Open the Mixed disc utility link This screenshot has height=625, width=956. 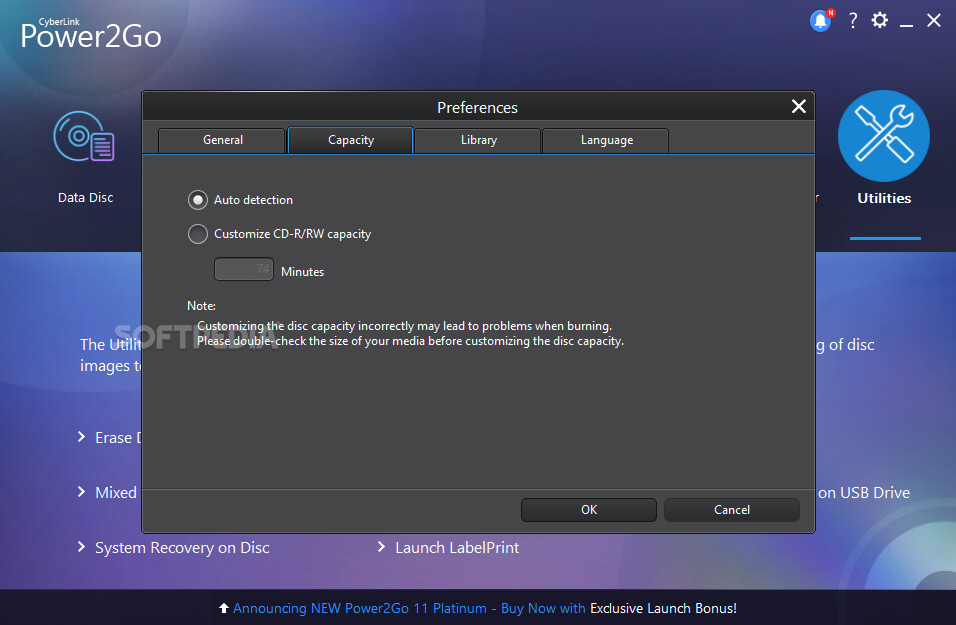pos(116,493)
